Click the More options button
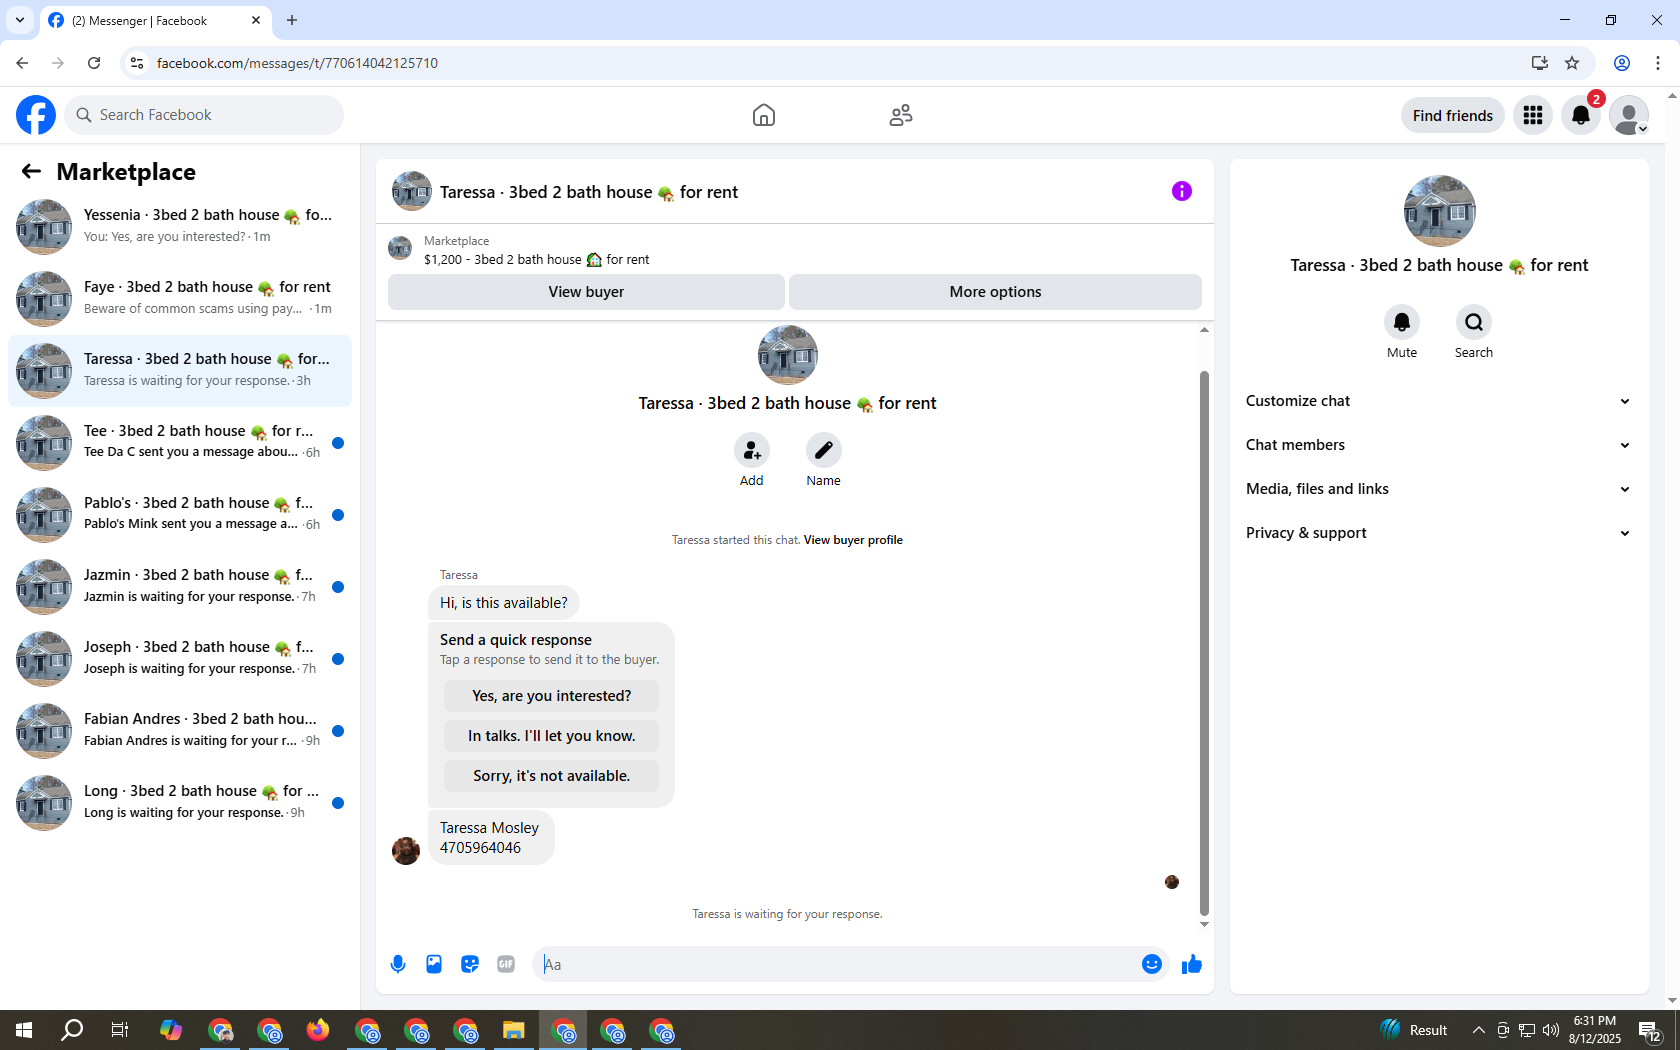1680x1050 pixels. (x=995, y=292)
